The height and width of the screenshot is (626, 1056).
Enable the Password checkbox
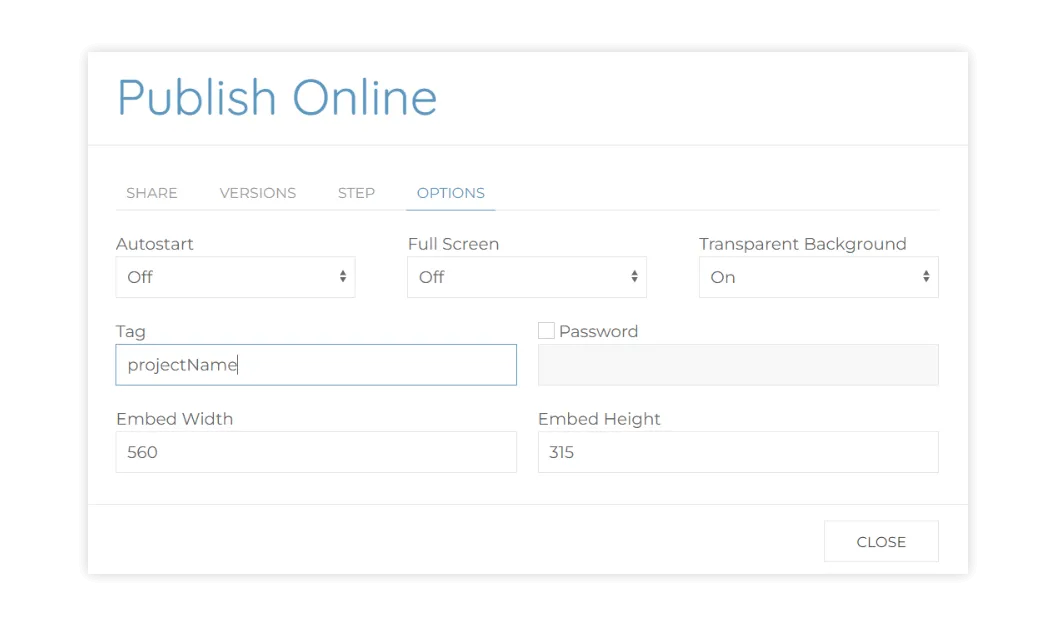tap(546, 331)
